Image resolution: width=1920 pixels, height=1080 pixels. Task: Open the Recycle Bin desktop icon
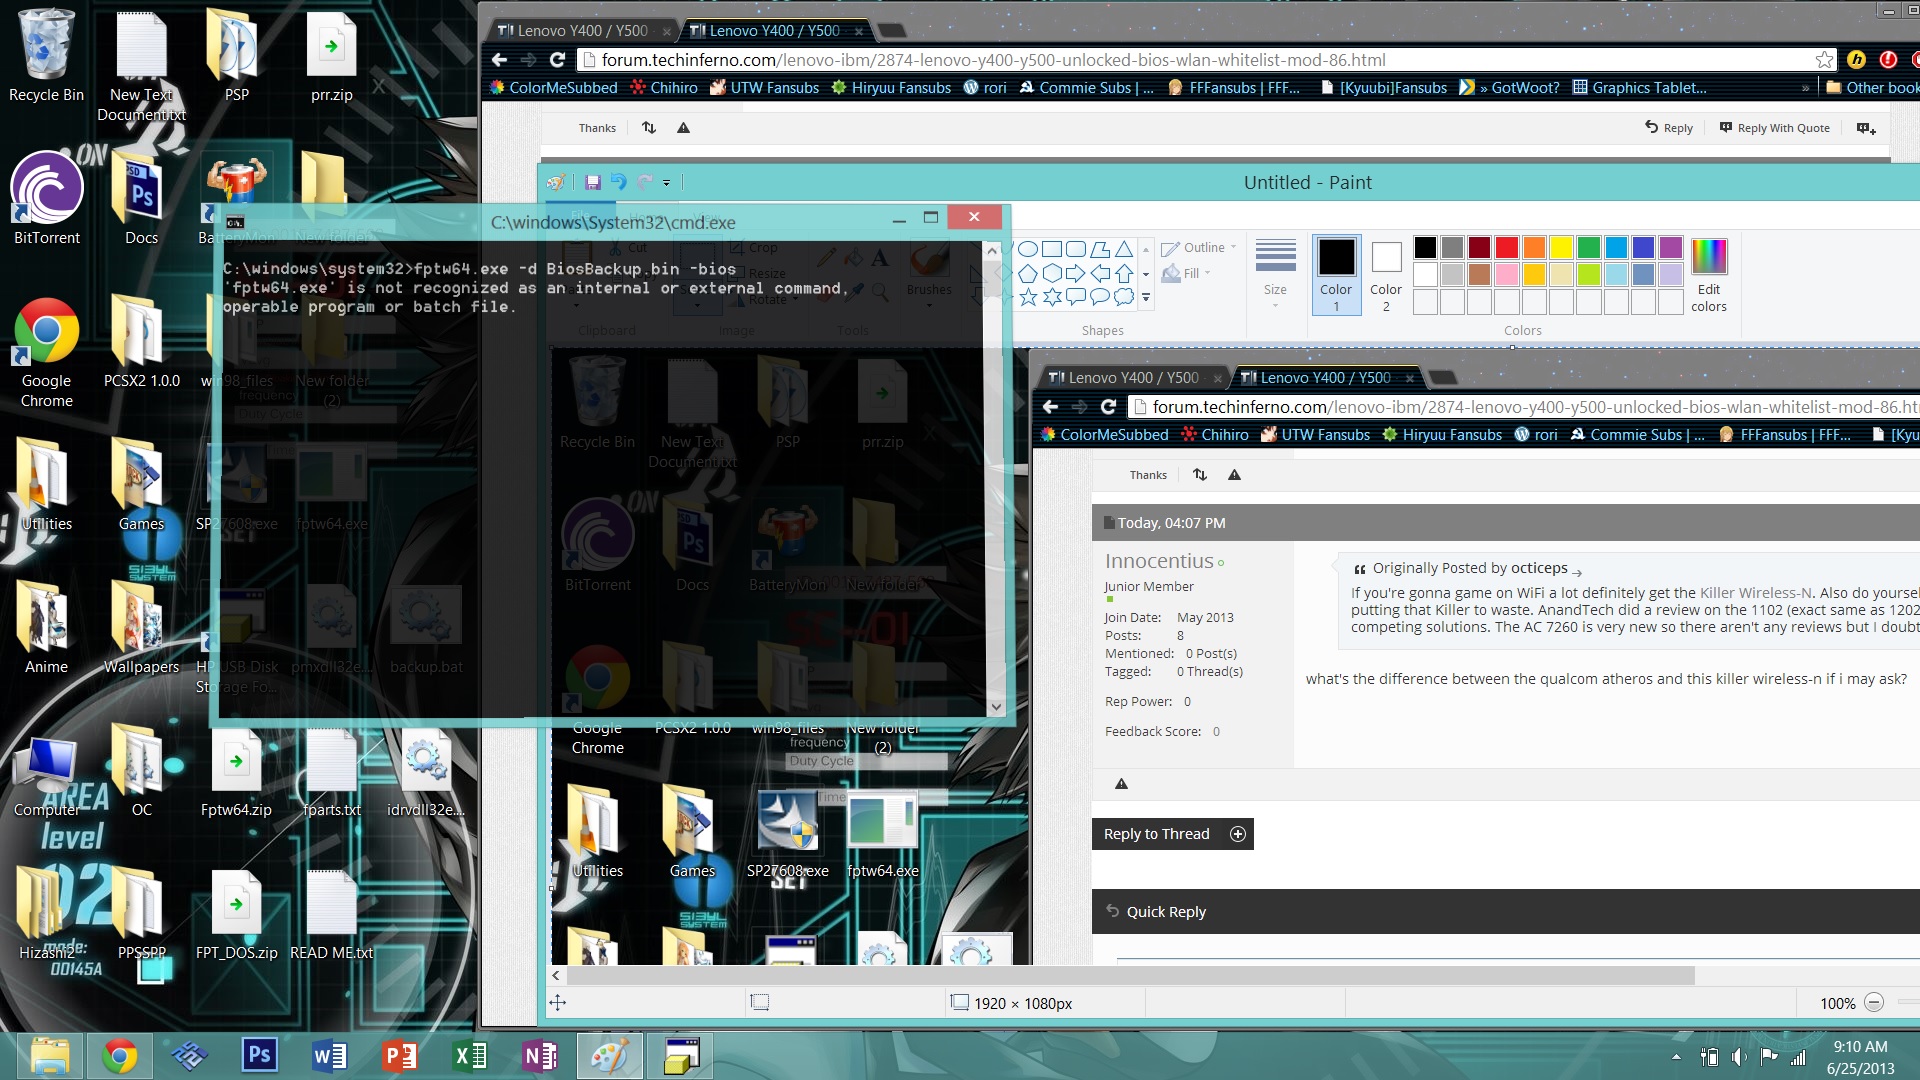46,56
